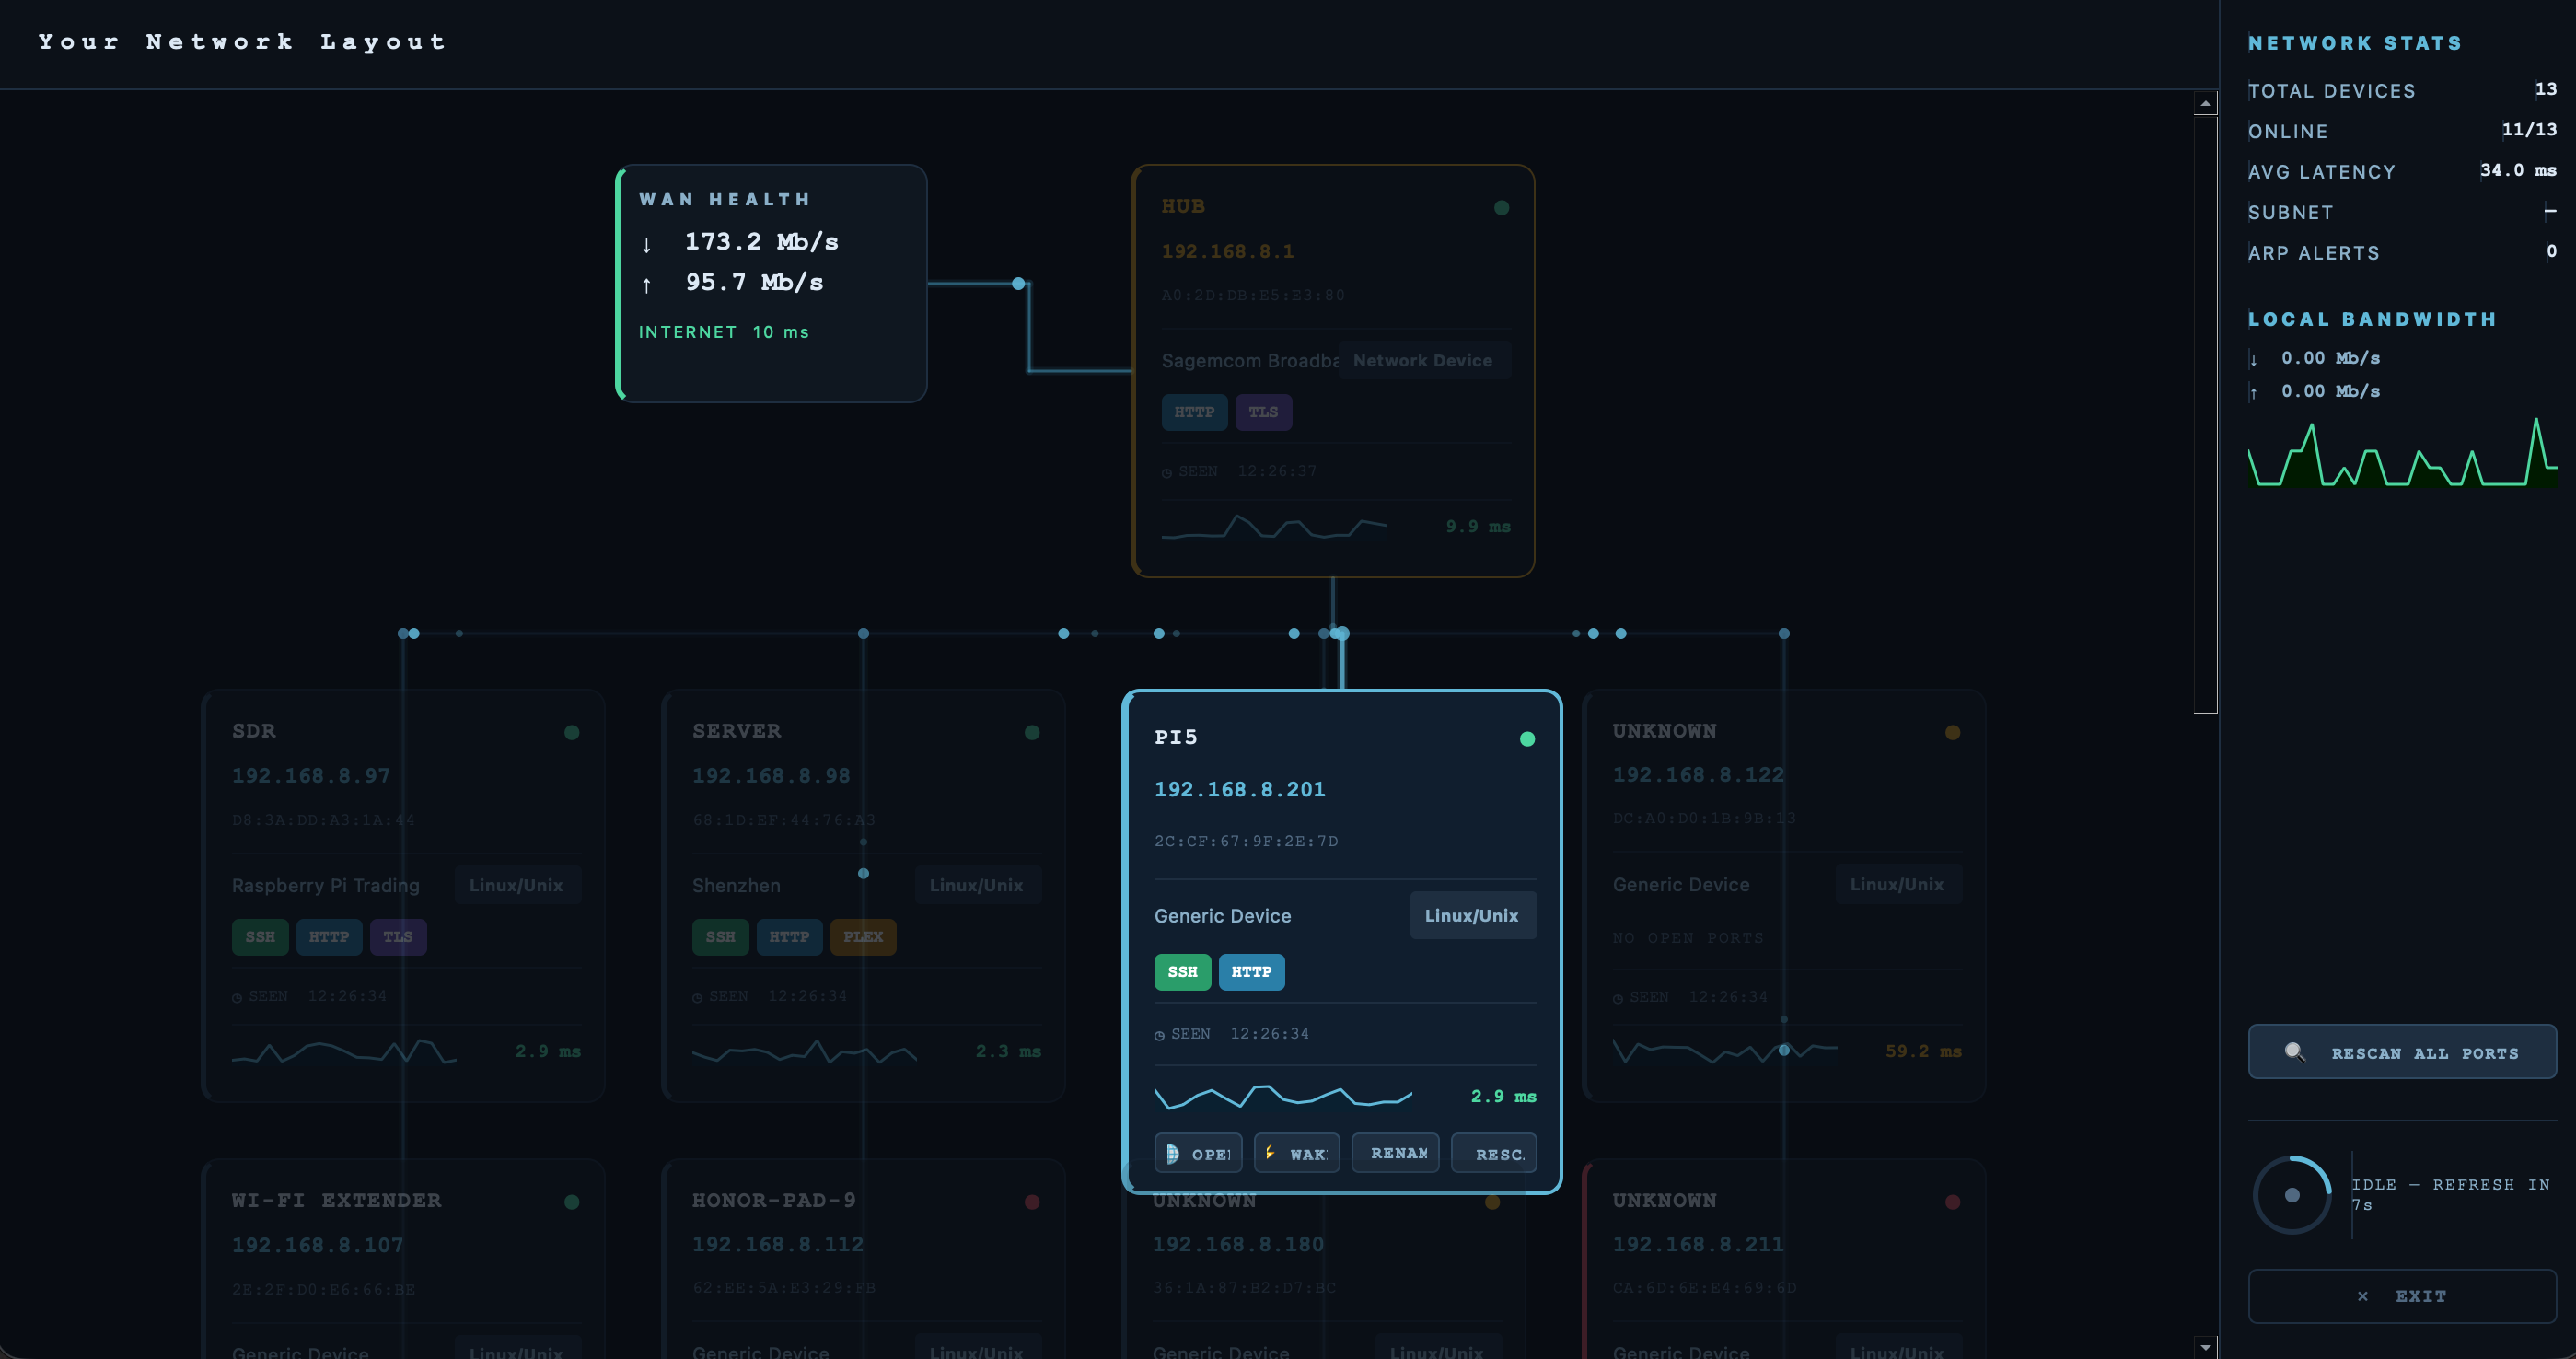Click the blue HTTP badge on PI5
2576x1359 pixels.
(x=1251, y=972)
